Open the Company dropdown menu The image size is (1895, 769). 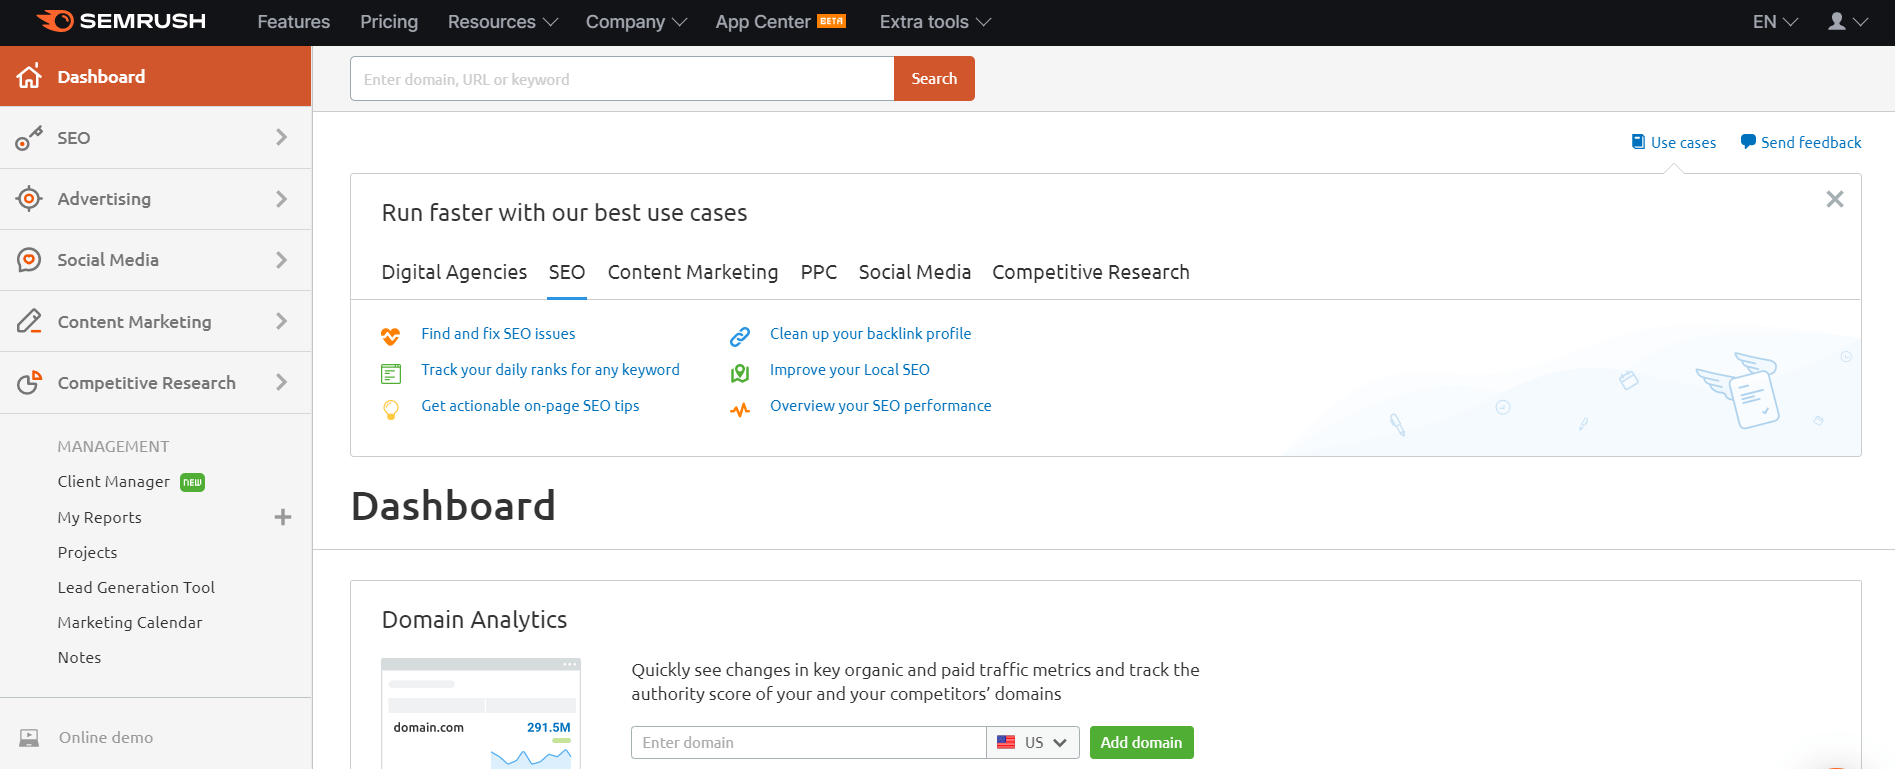click(x=636, y=22)
